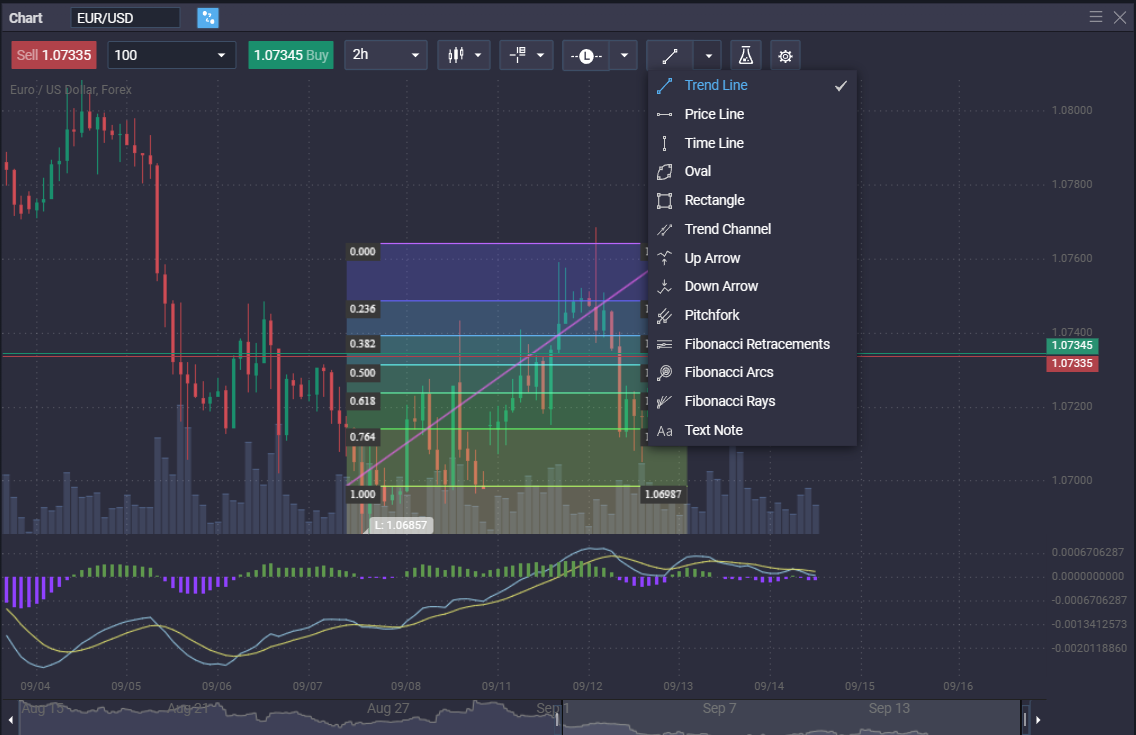
Task: Open the indicators flask icon
Action: 746,56
